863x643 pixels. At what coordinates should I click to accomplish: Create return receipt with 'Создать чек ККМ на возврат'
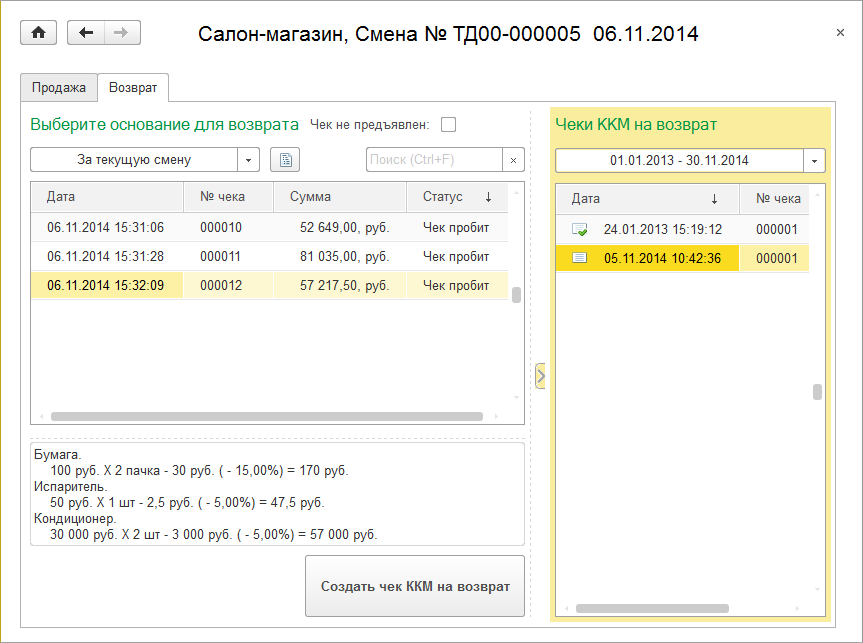(415, 586)
